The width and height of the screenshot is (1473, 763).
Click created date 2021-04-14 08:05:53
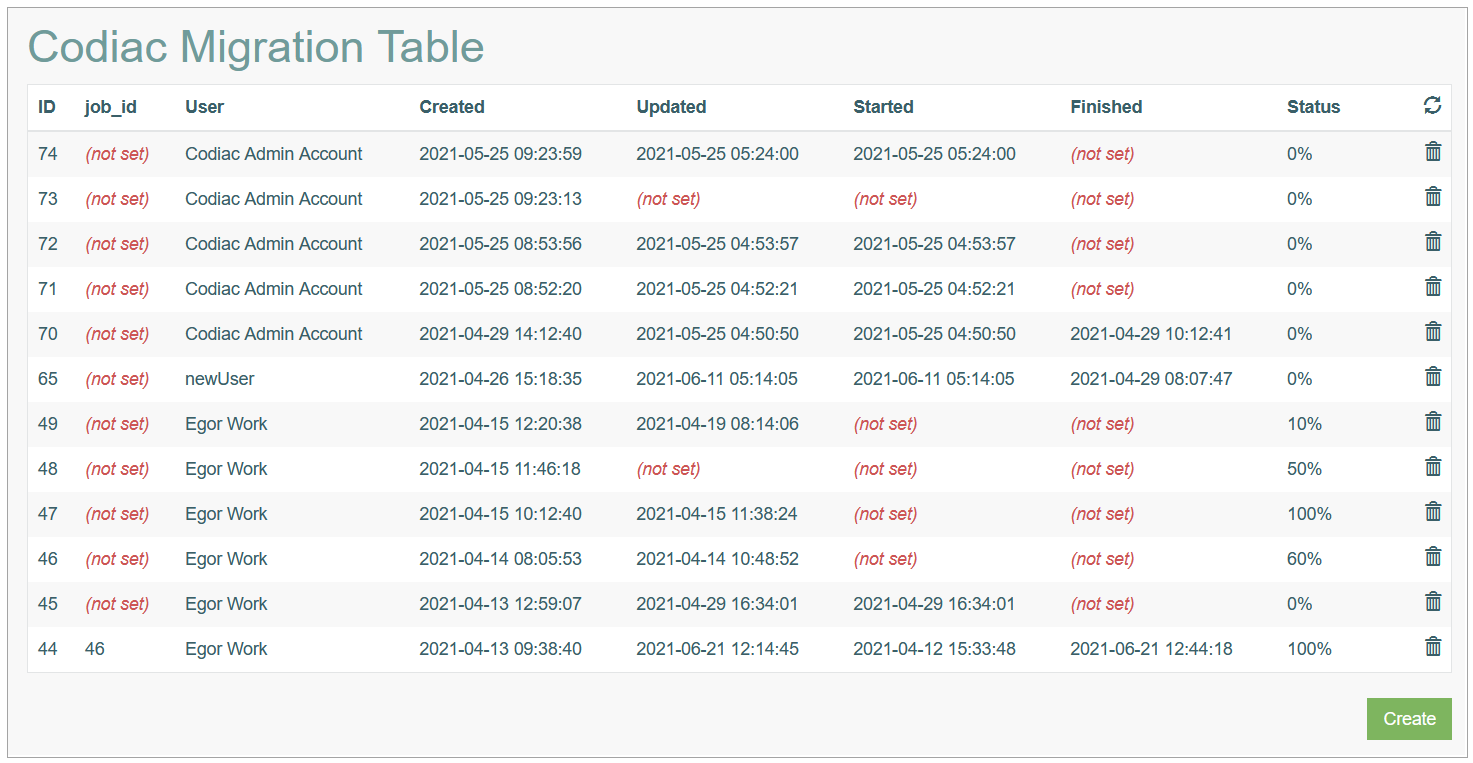(500, 559)
